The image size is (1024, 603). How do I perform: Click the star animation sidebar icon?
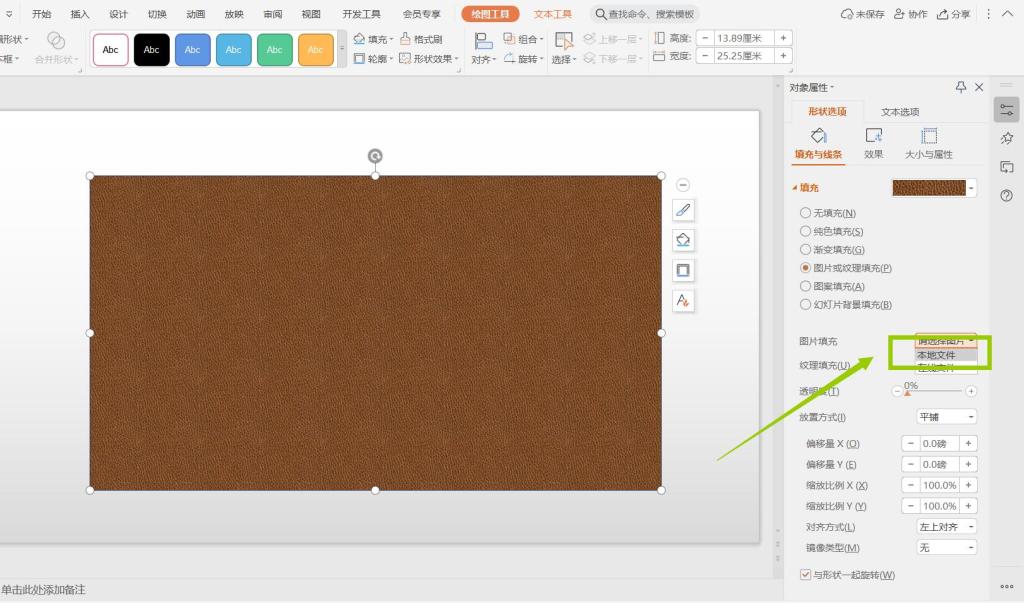pos(1006,138)
